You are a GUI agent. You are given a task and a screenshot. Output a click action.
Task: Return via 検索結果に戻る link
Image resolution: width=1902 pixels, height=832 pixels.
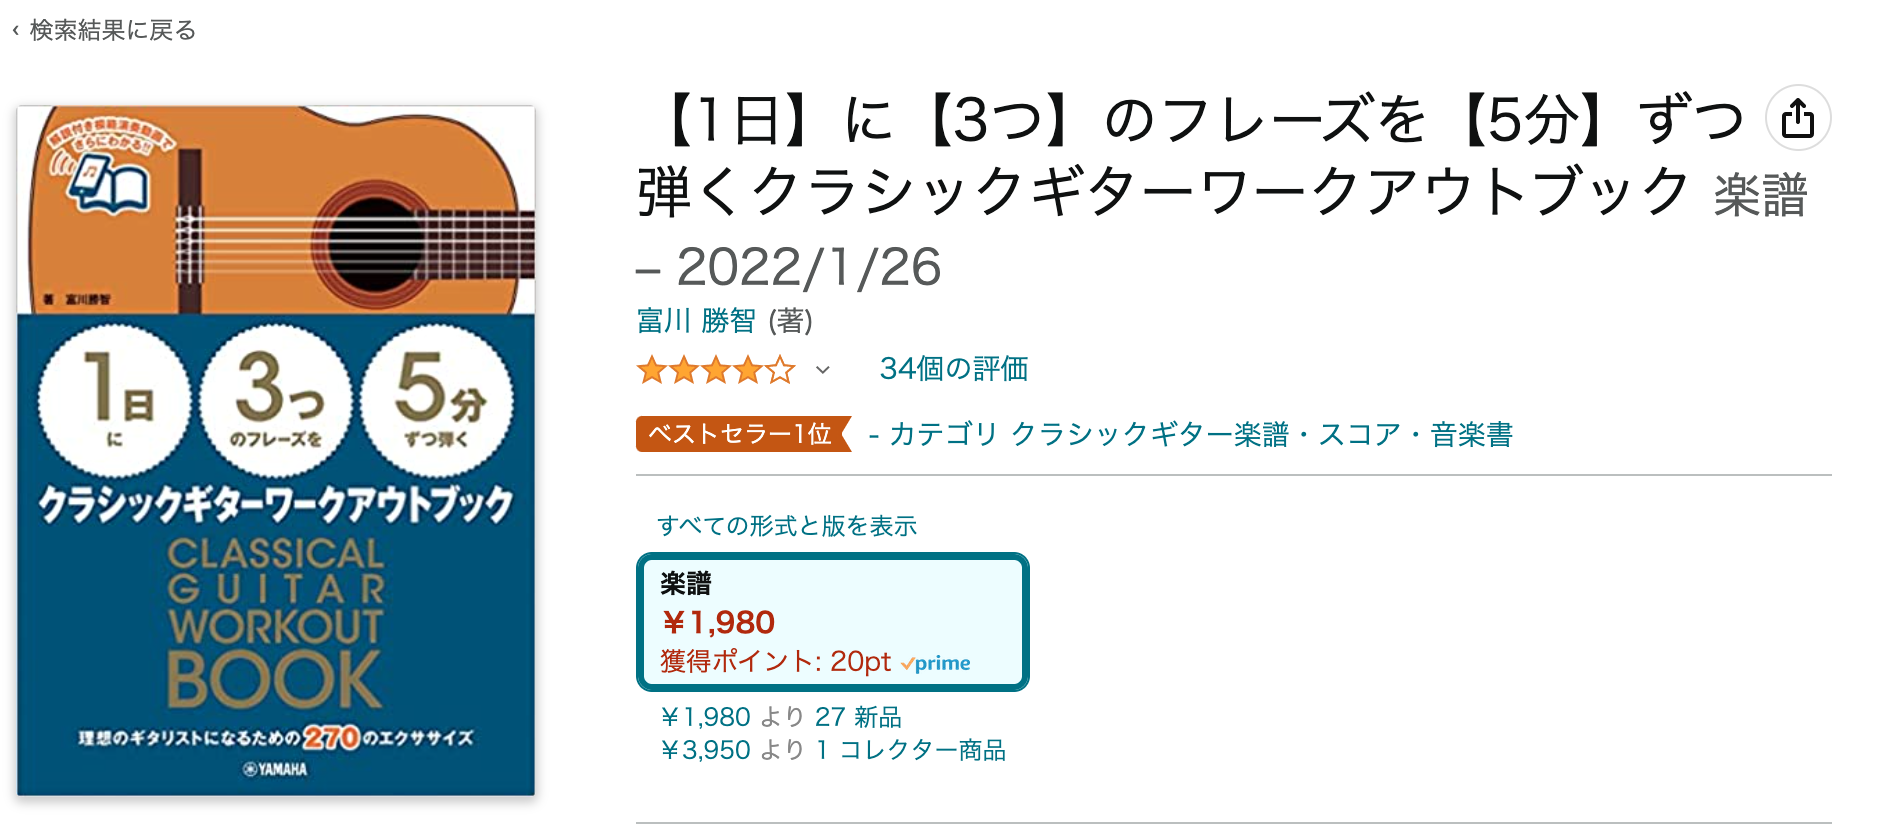[112, 31]
